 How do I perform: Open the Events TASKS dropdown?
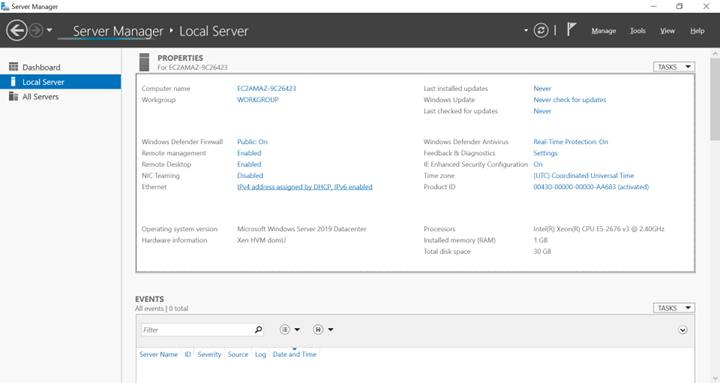point(674,308)
